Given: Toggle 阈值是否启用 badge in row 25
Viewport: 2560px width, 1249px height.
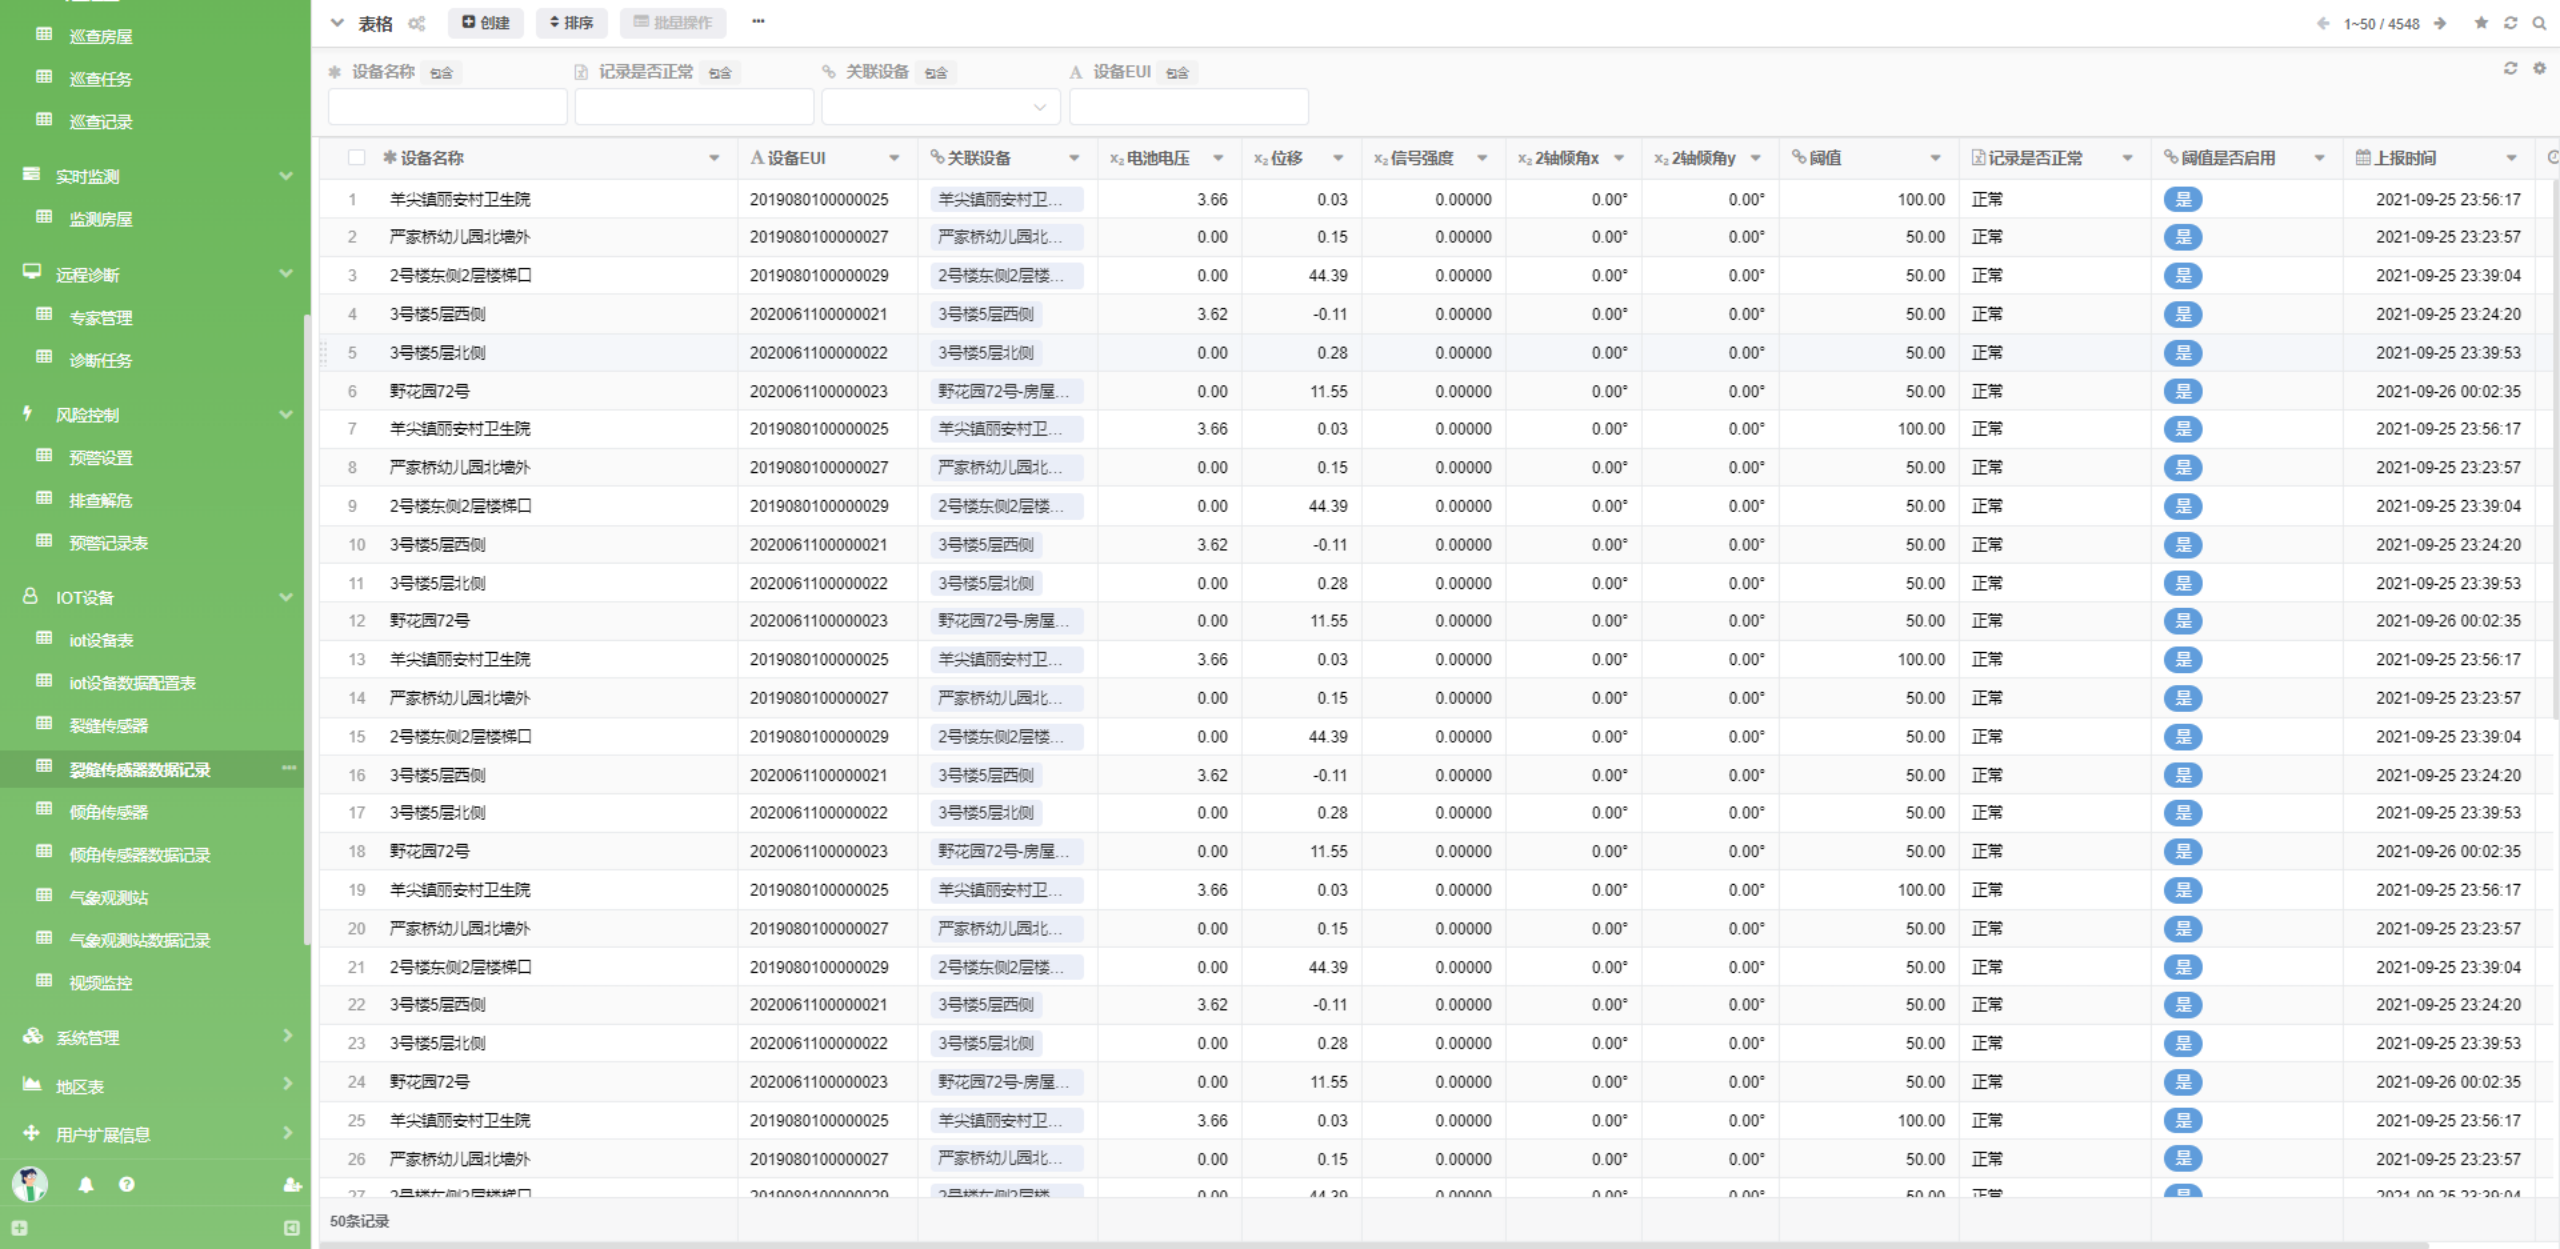Looking at the screenshot, I should coord(2183,1120).
